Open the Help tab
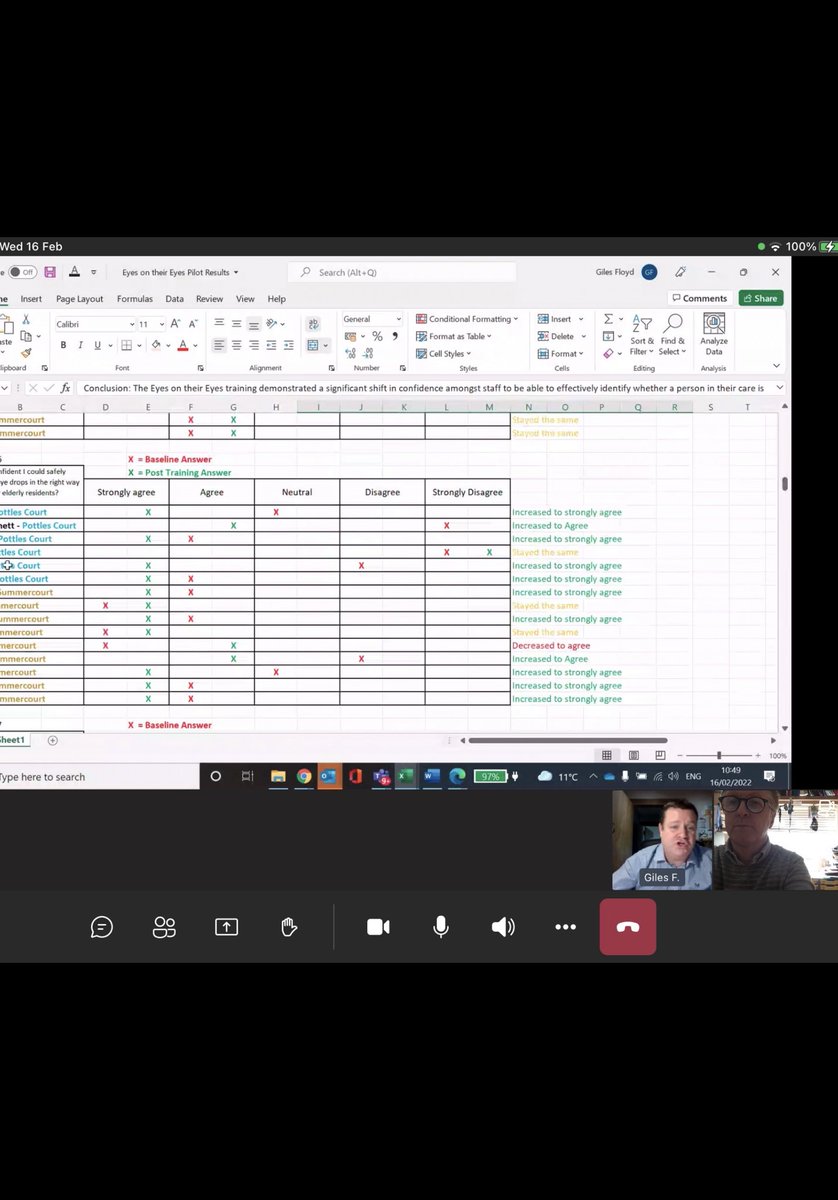The width and height of the screenshot is (838, 1200). [x=277, y=298]
